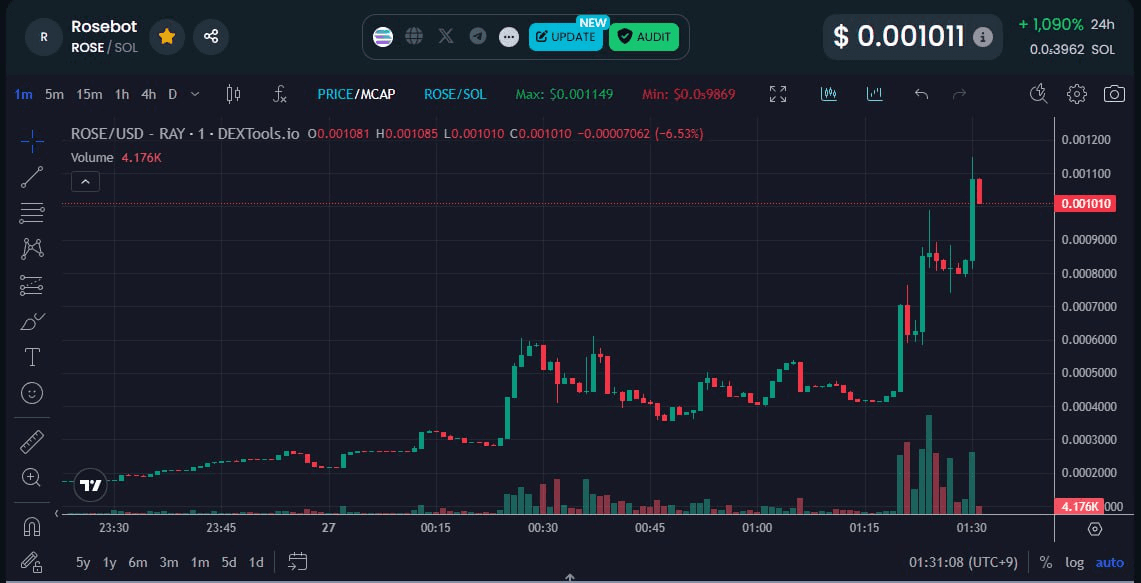Open the Telegram social icon

coord(478,36)
